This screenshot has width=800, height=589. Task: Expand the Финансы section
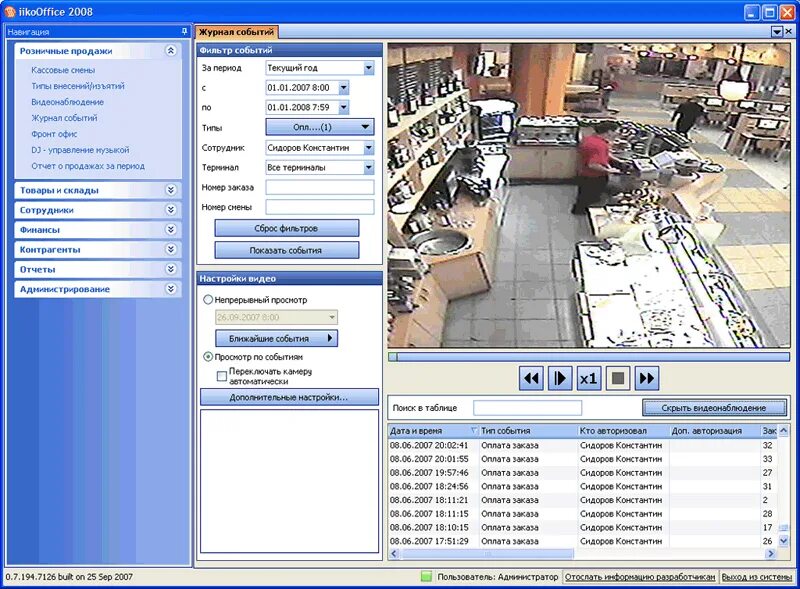pyautogui.click(x=171, y=230)
